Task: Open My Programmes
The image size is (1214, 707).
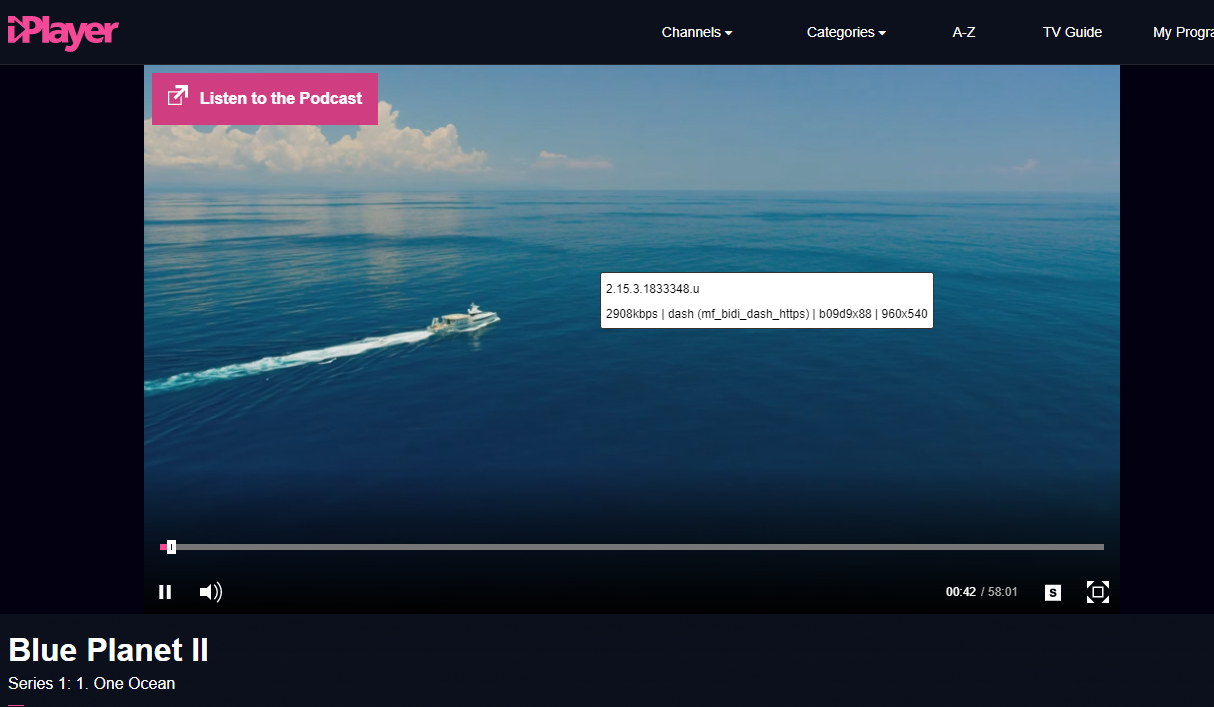Action: pyautogui.click(x=1183, y=32)
